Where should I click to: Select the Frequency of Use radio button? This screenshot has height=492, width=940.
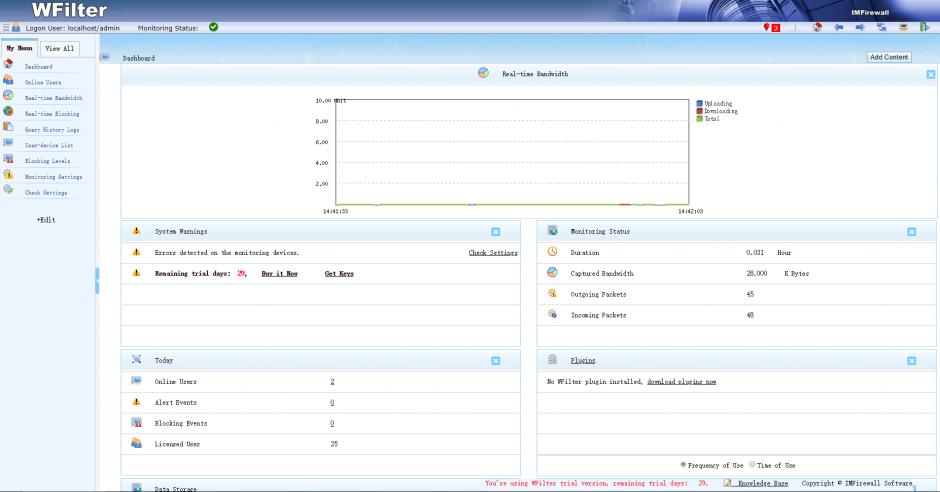click(683, 464)
